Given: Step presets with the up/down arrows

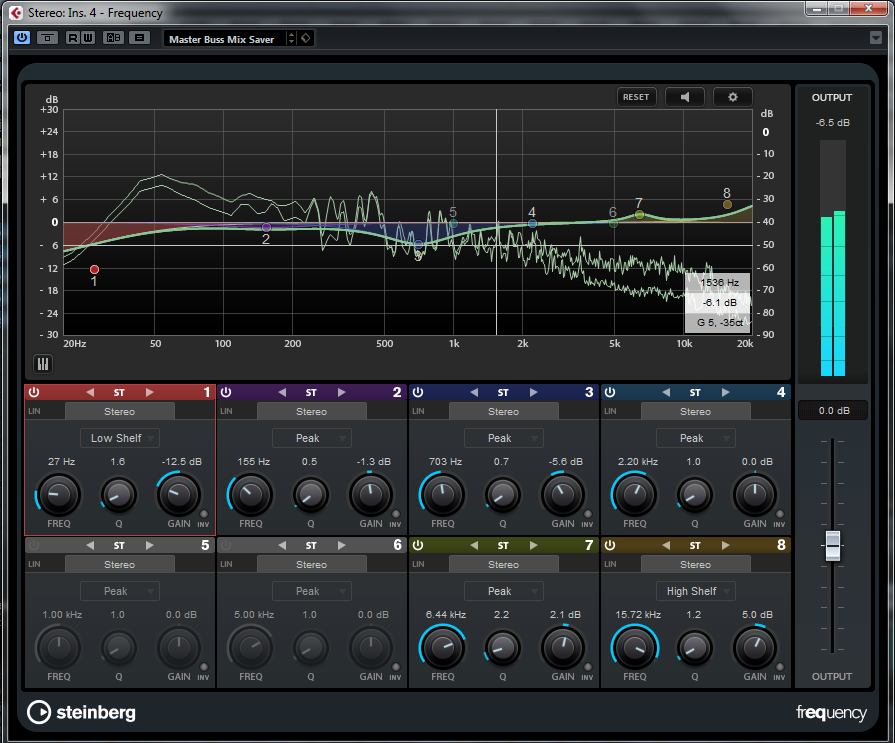Looking at the screenshot, I should (292, 38).
